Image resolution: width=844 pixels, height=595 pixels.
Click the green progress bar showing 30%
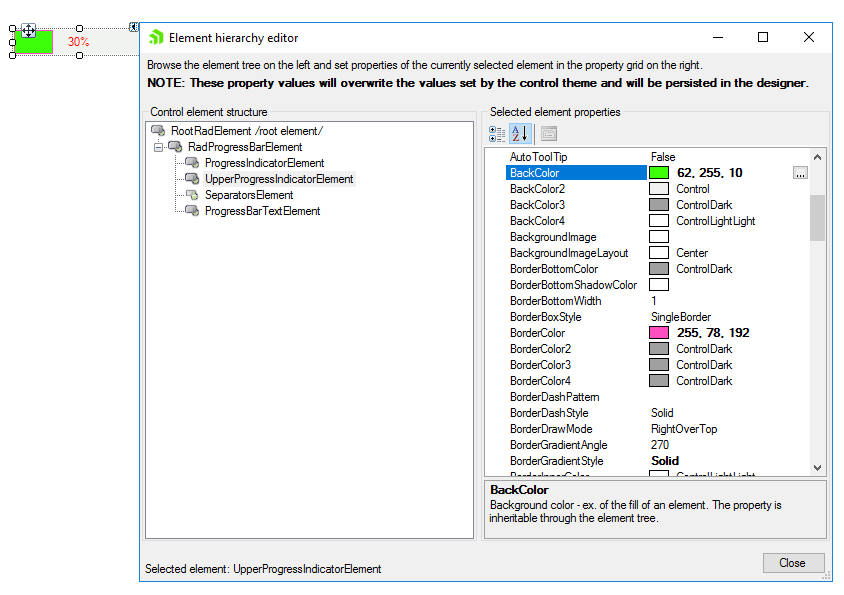click(x=33, y=42)
